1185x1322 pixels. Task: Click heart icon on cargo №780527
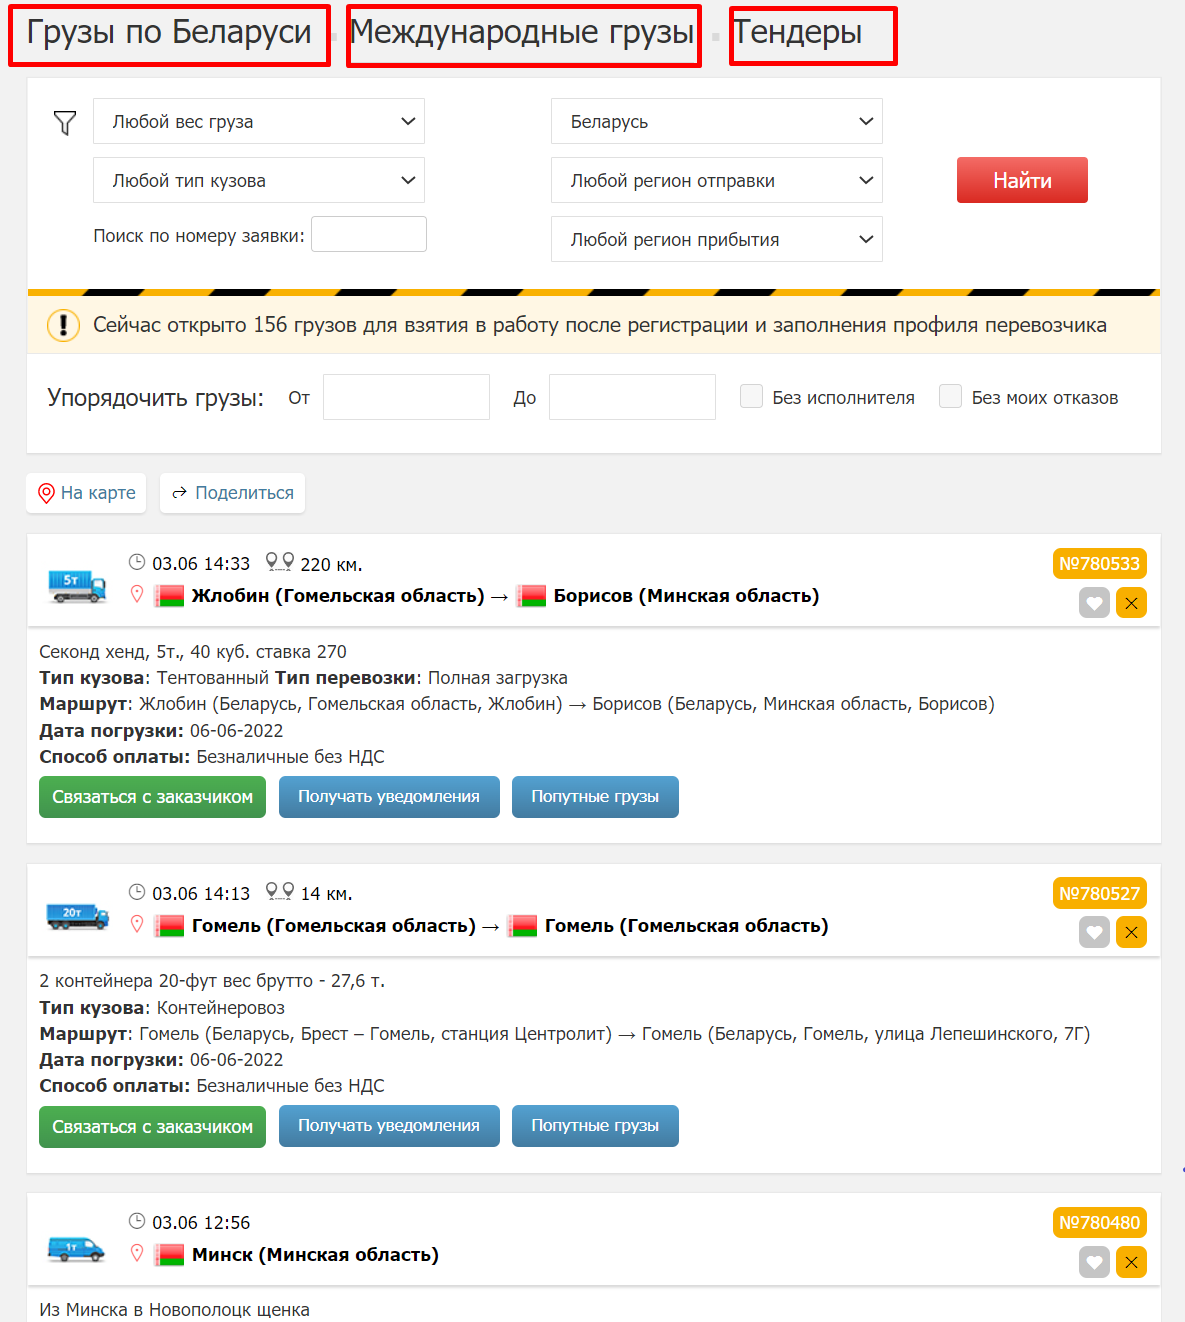(1094, 932)
